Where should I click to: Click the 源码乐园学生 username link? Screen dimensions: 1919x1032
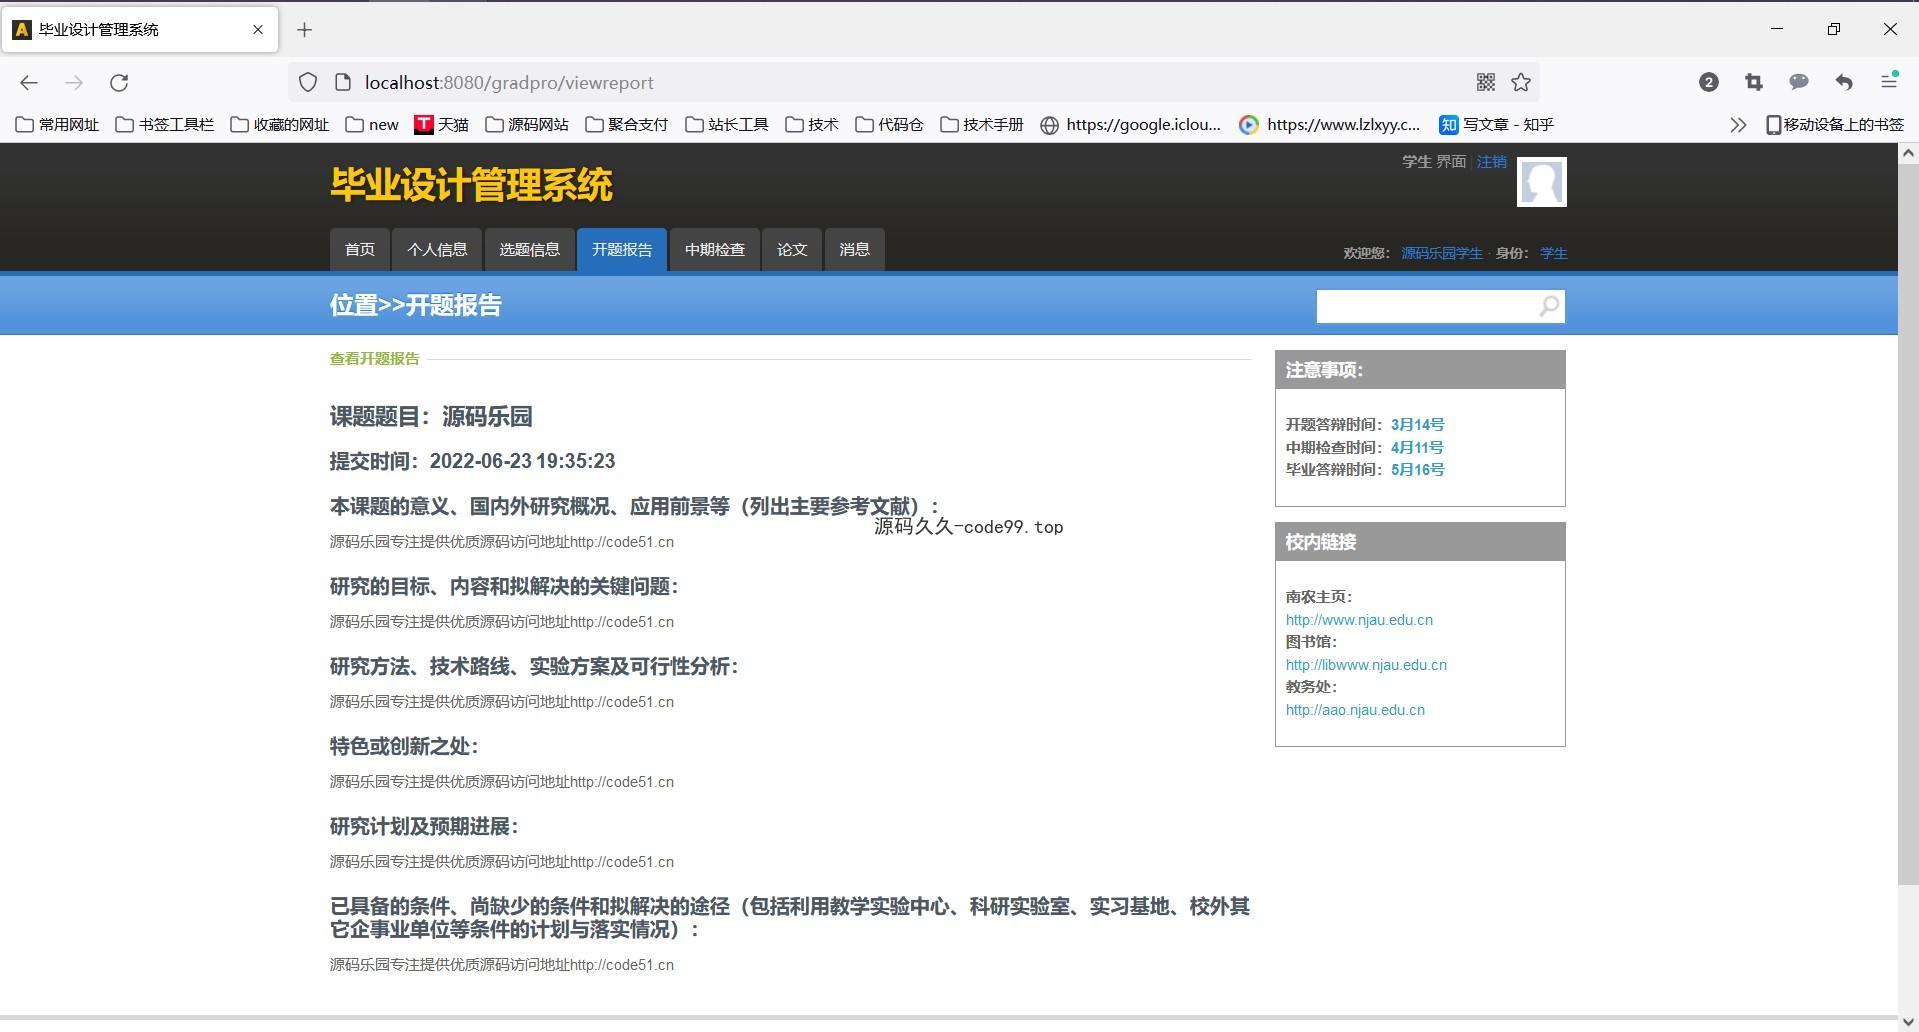click(x=1441, y=253)
